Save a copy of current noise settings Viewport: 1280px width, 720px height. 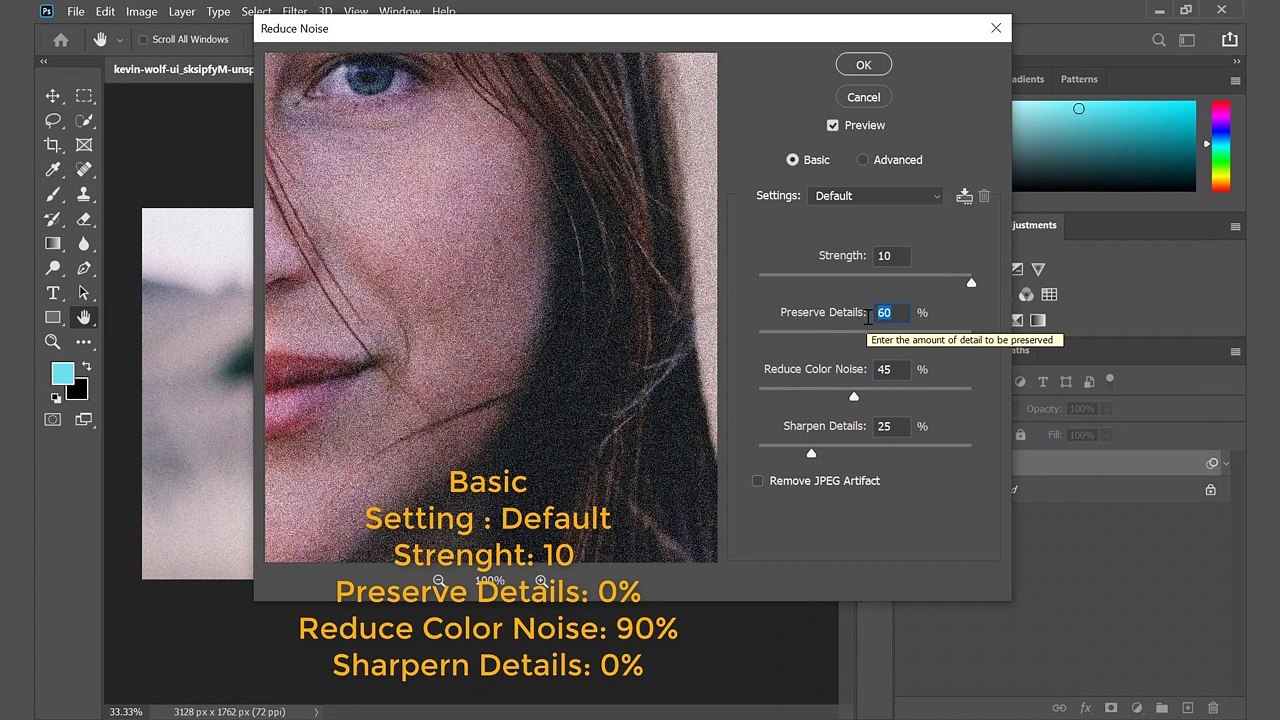(964, 196)
